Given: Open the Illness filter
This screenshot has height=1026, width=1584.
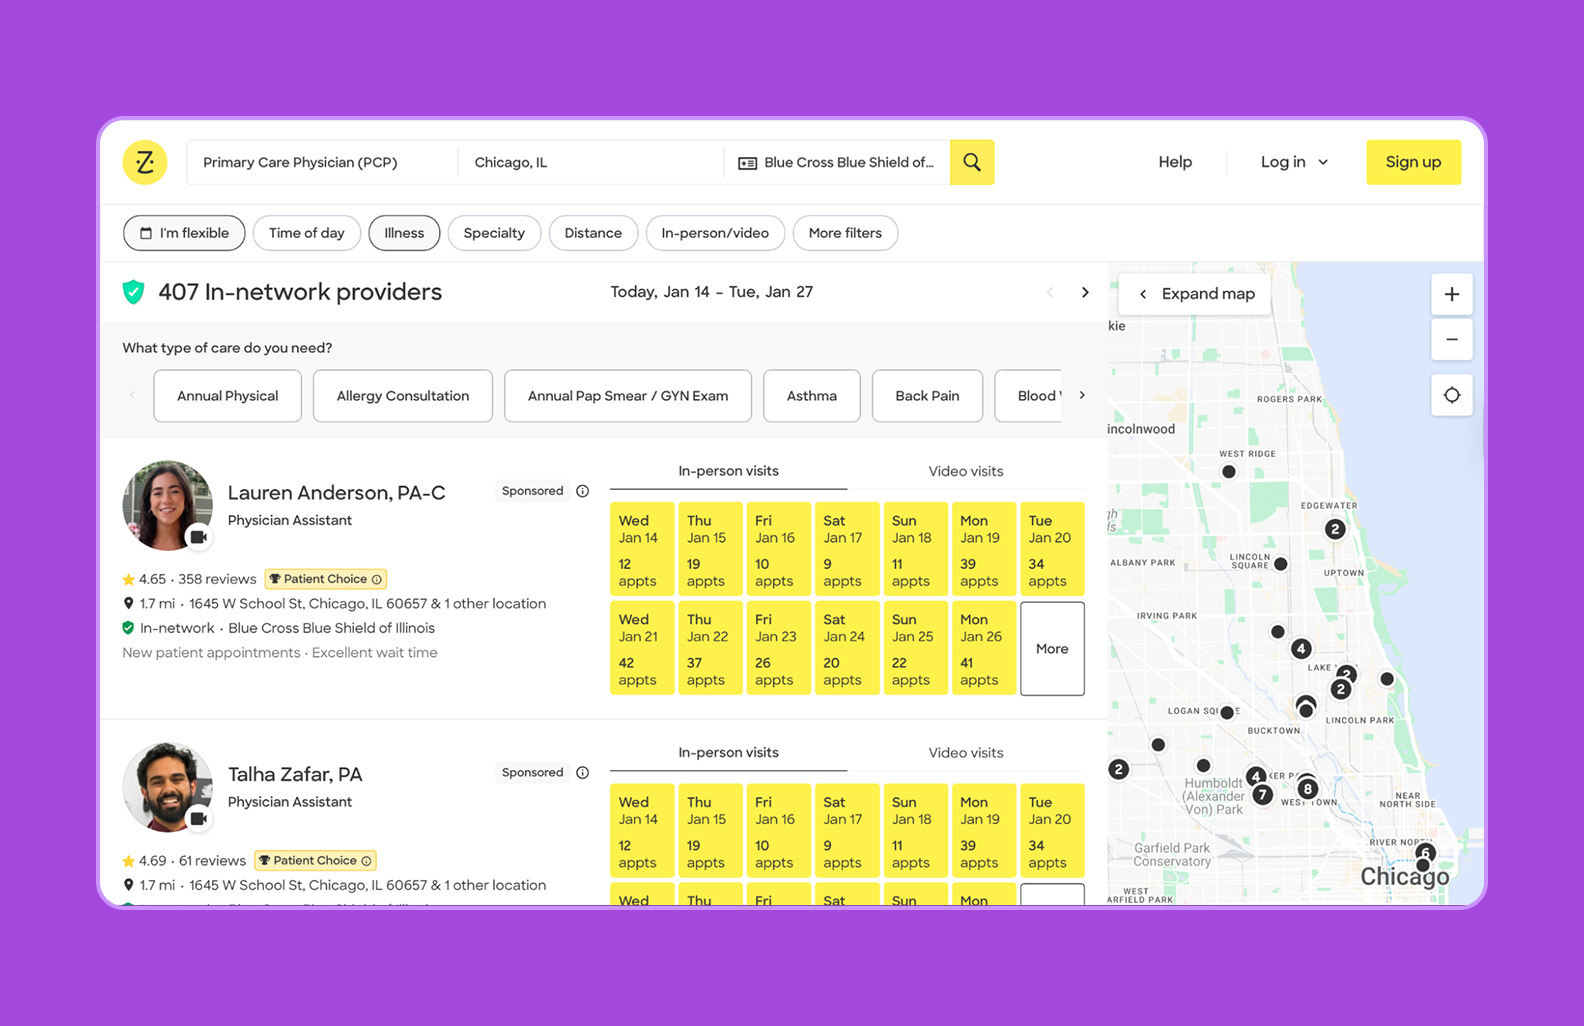Looking at the screenshot, I should pyautogui.click(x=404, y=233).
